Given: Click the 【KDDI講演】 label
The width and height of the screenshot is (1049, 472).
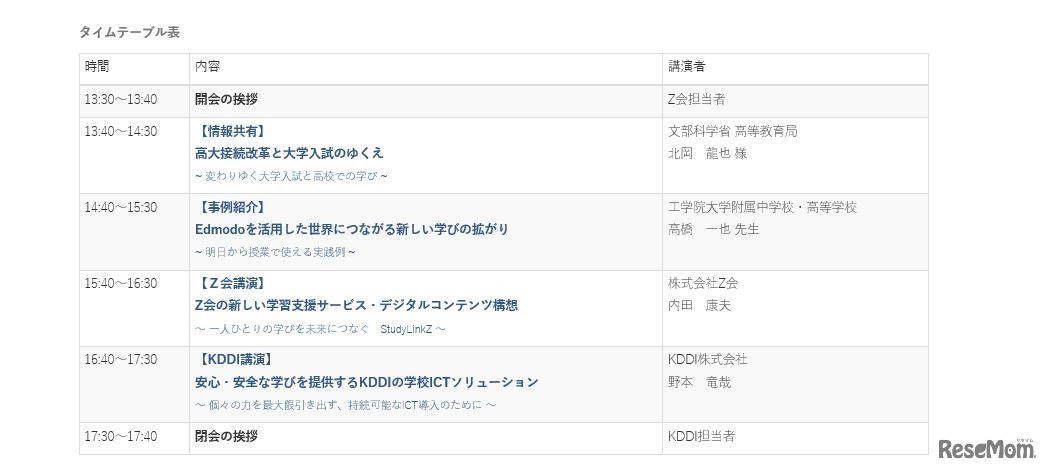Looking at the screenshot, I should point(233,359).
